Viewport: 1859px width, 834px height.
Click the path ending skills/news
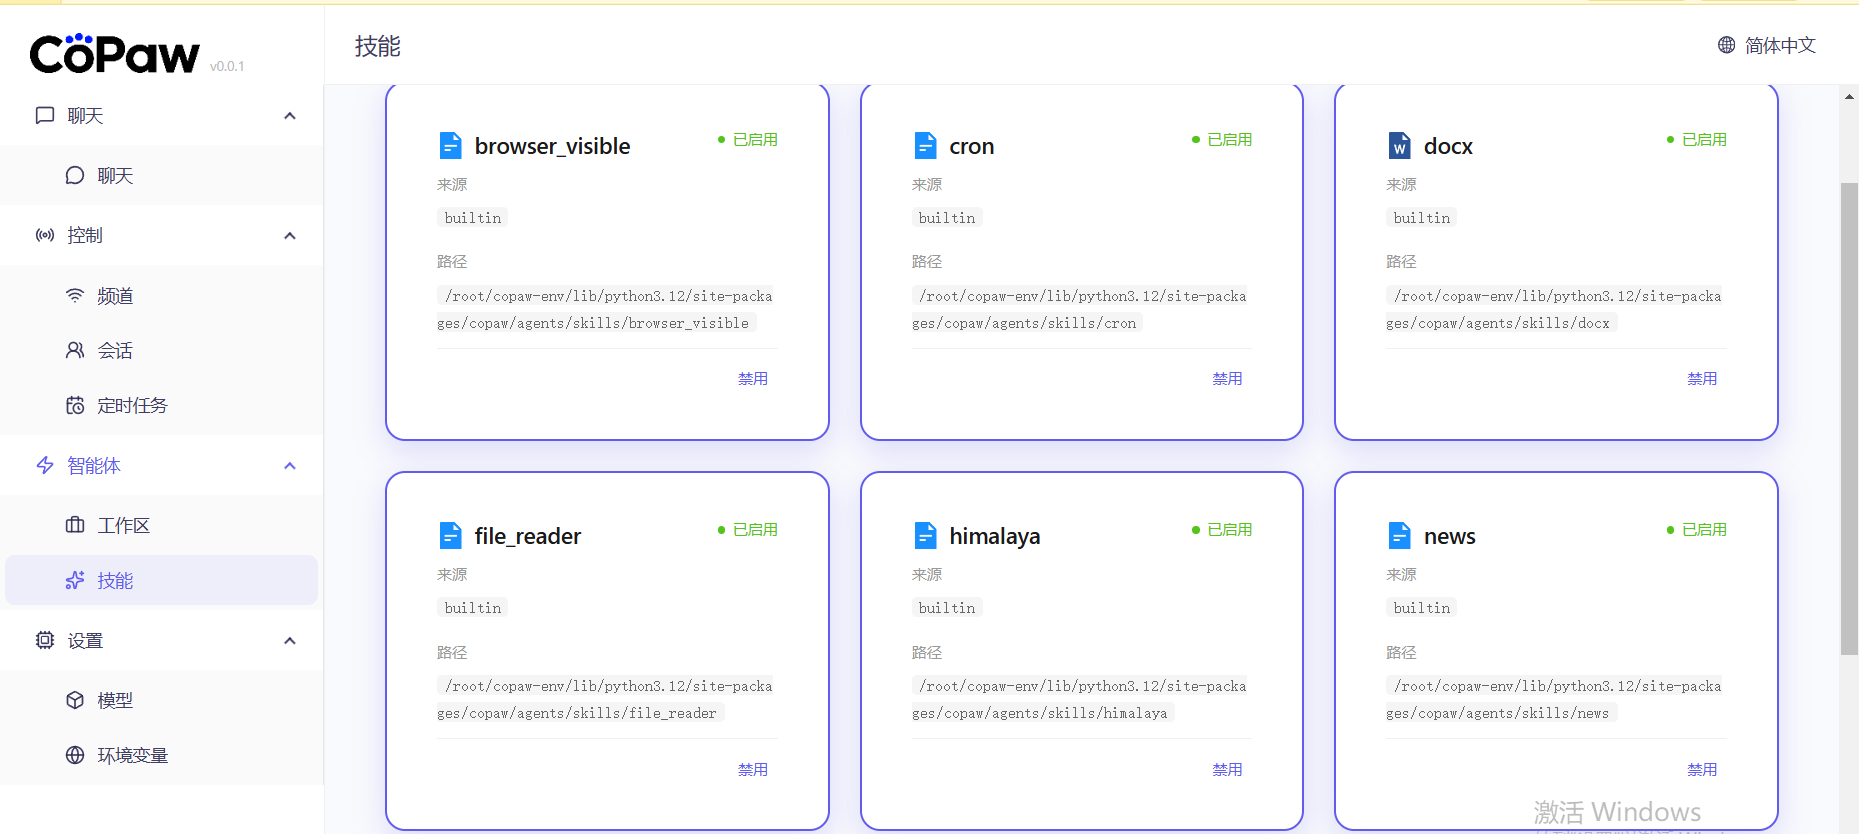point(1553,699)
